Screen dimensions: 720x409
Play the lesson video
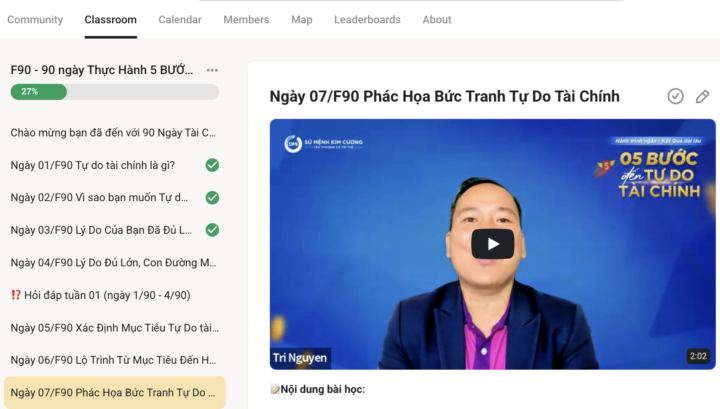[492, 244]
